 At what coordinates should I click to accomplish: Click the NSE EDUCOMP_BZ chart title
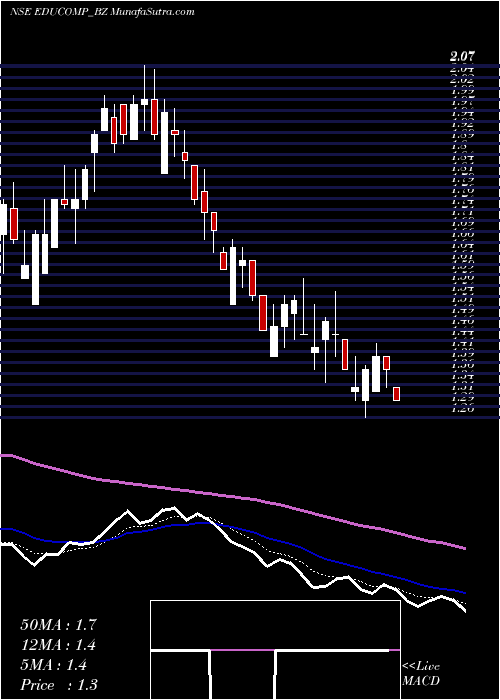[x=102, y=12]
